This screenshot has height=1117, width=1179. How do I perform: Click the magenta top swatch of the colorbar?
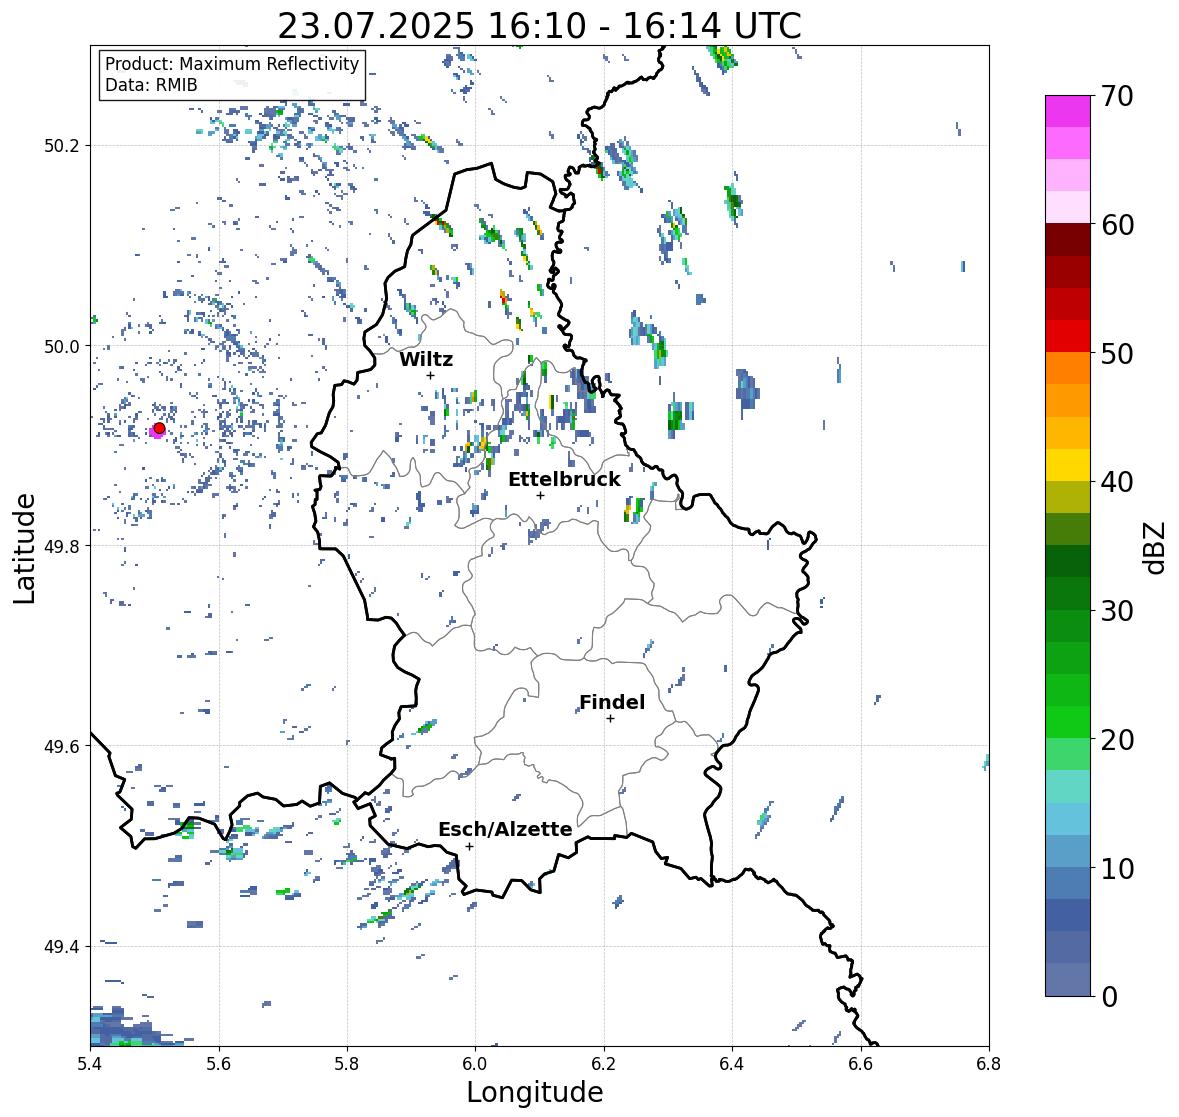click(1068, 111)
